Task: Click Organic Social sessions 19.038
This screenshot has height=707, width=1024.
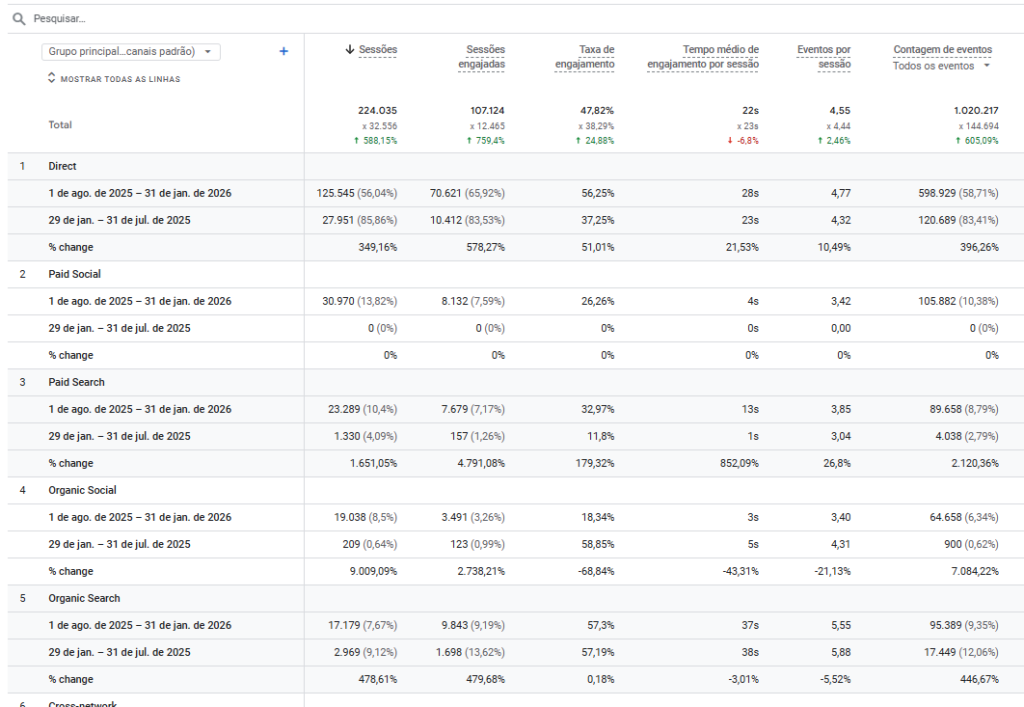Action: click(349, 518)
